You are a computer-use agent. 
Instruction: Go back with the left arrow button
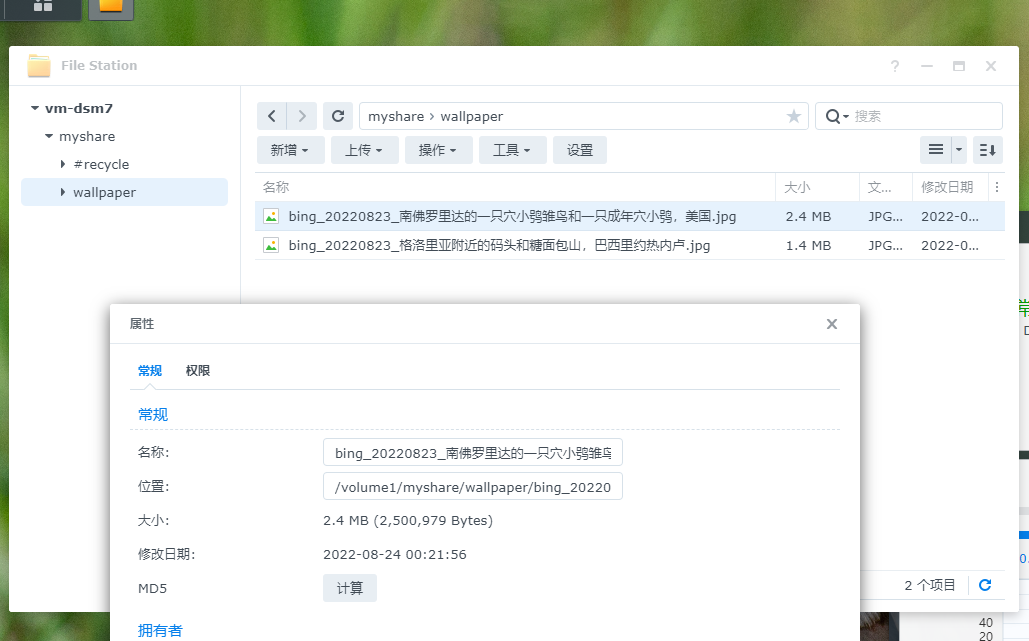(272, 116)
